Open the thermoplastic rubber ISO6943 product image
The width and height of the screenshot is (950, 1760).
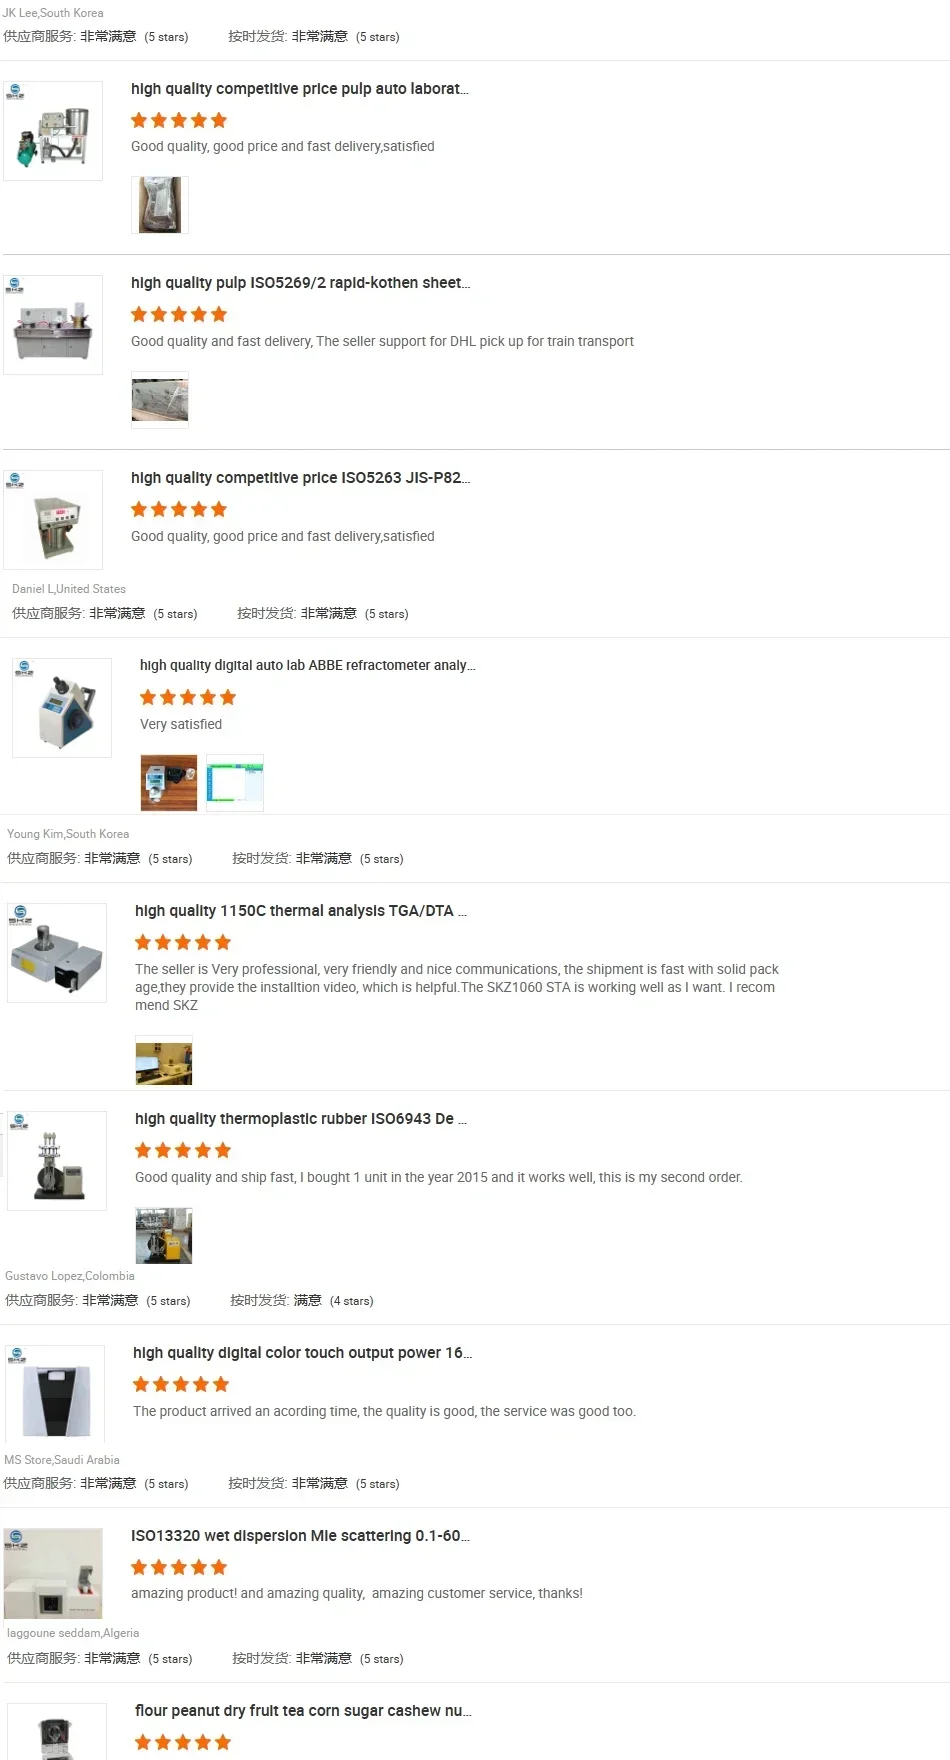57,1161
